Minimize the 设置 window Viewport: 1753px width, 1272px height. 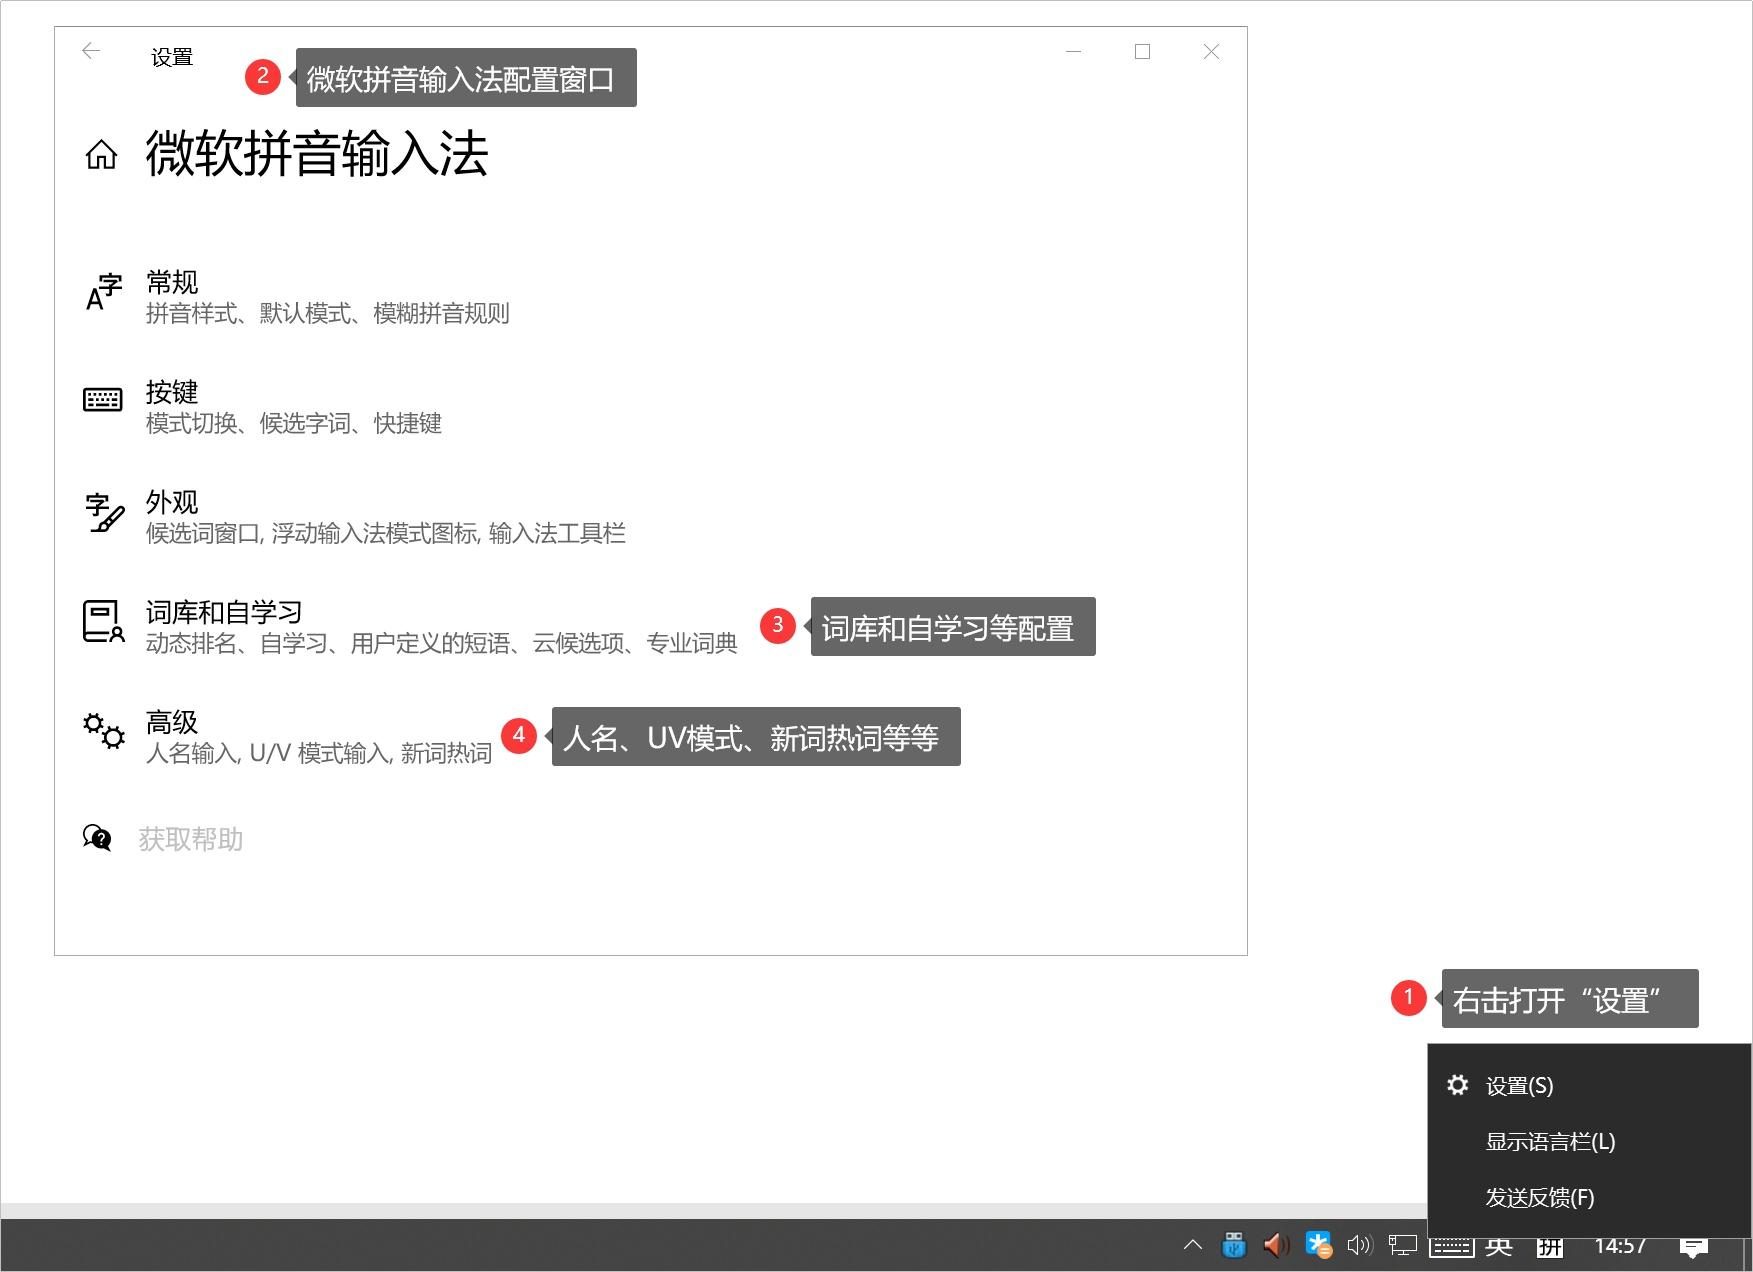point(1074,51)
